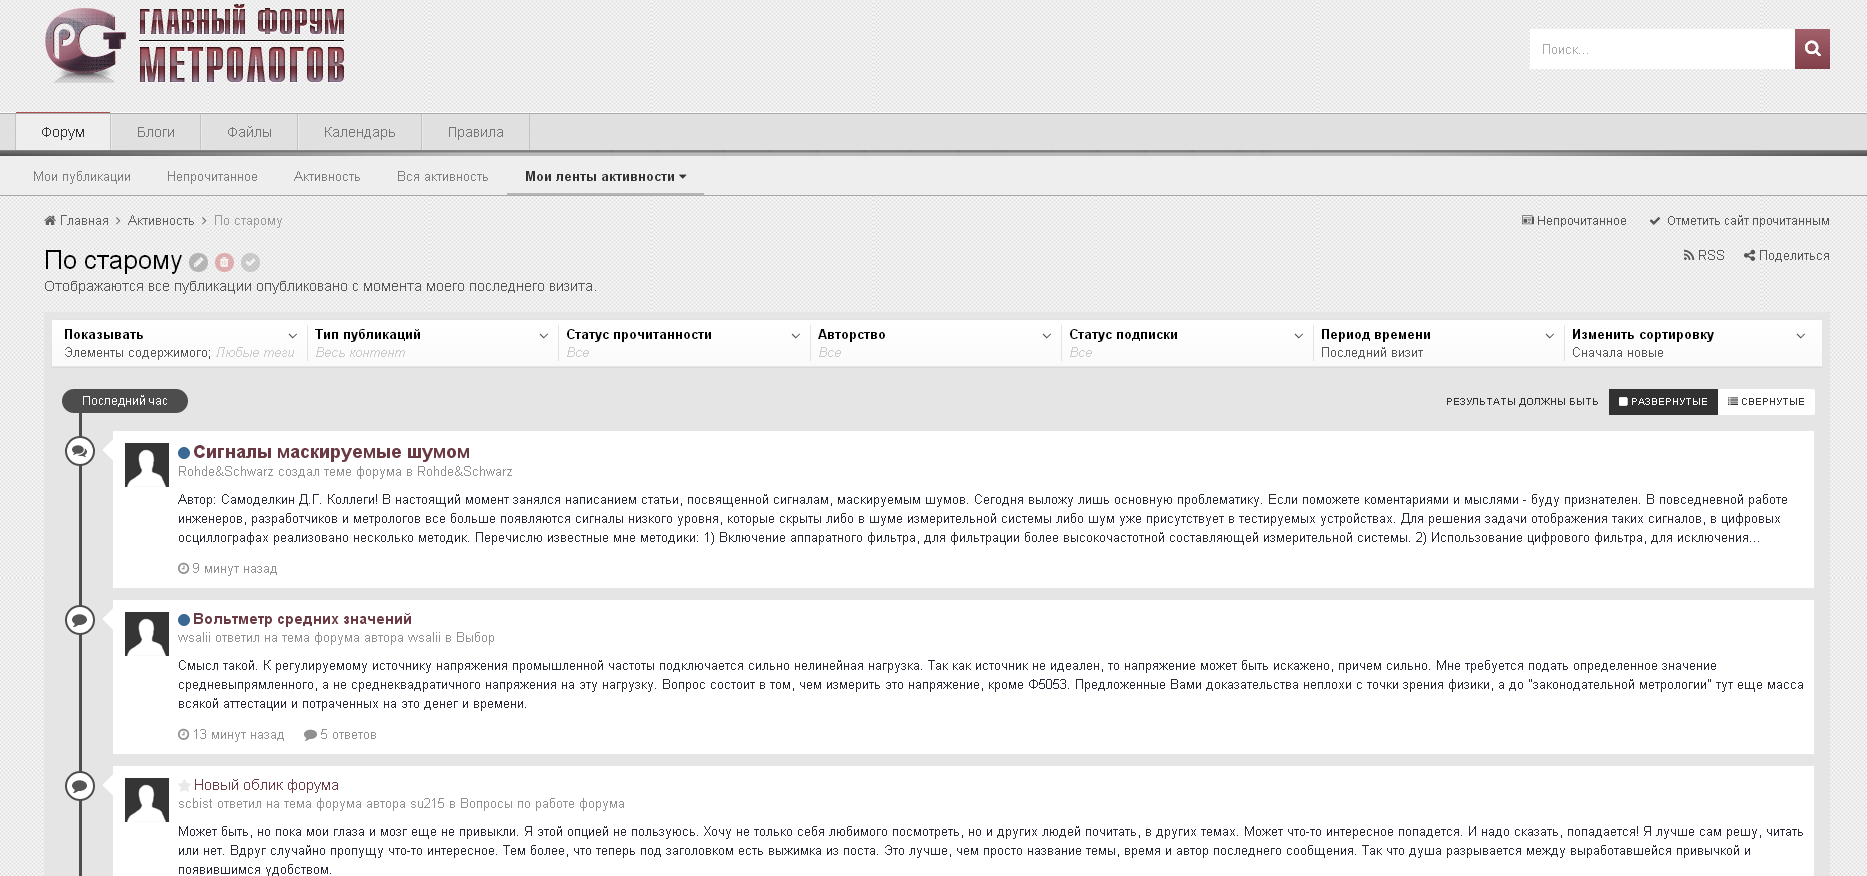The width and height of the screenshot is (1867, 876).
Task: Mark site read via Отметить сайт прочитанным
Action: pos(1739,221)
